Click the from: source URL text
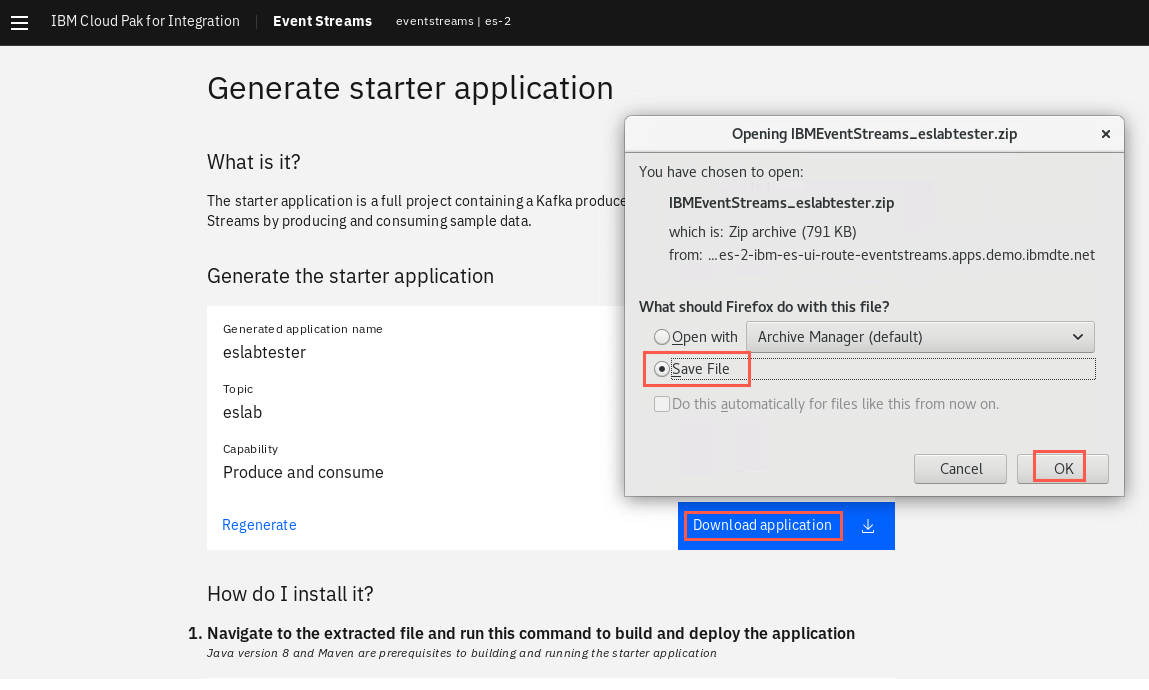This screenshot has height=690, width=1149. [x=882, y=256]
